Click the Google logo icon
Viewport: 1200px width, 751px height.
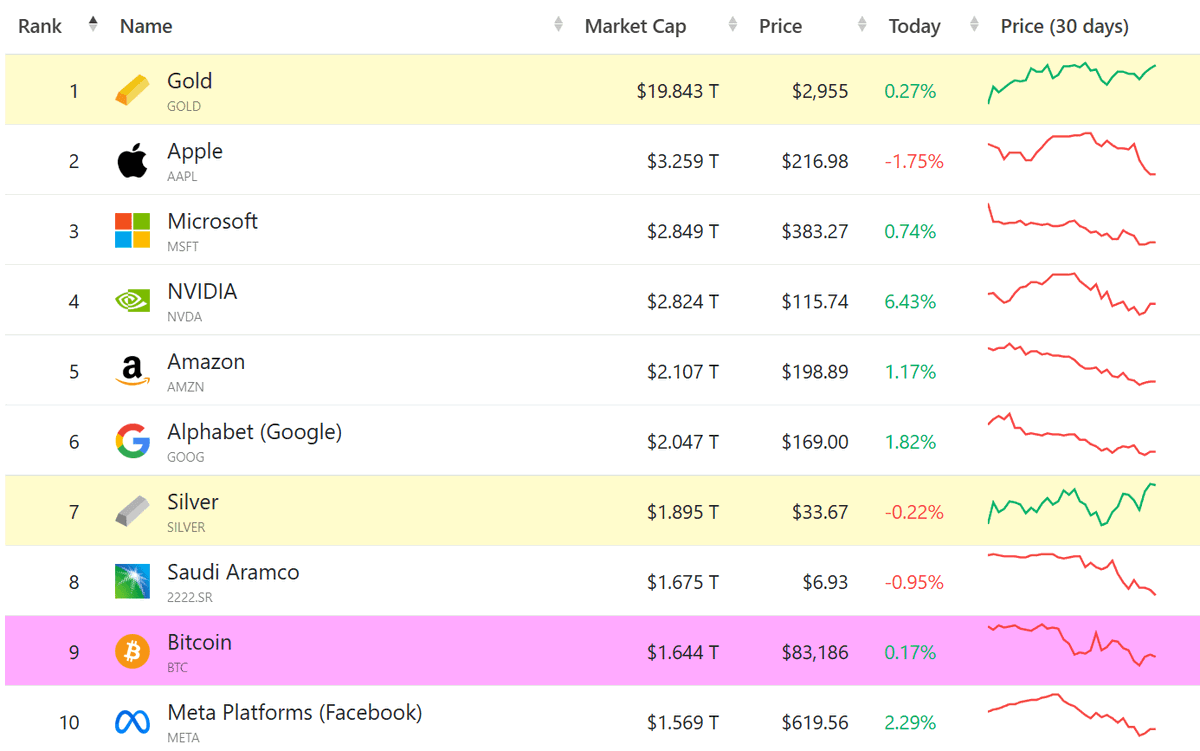click(x=132, y=441)
